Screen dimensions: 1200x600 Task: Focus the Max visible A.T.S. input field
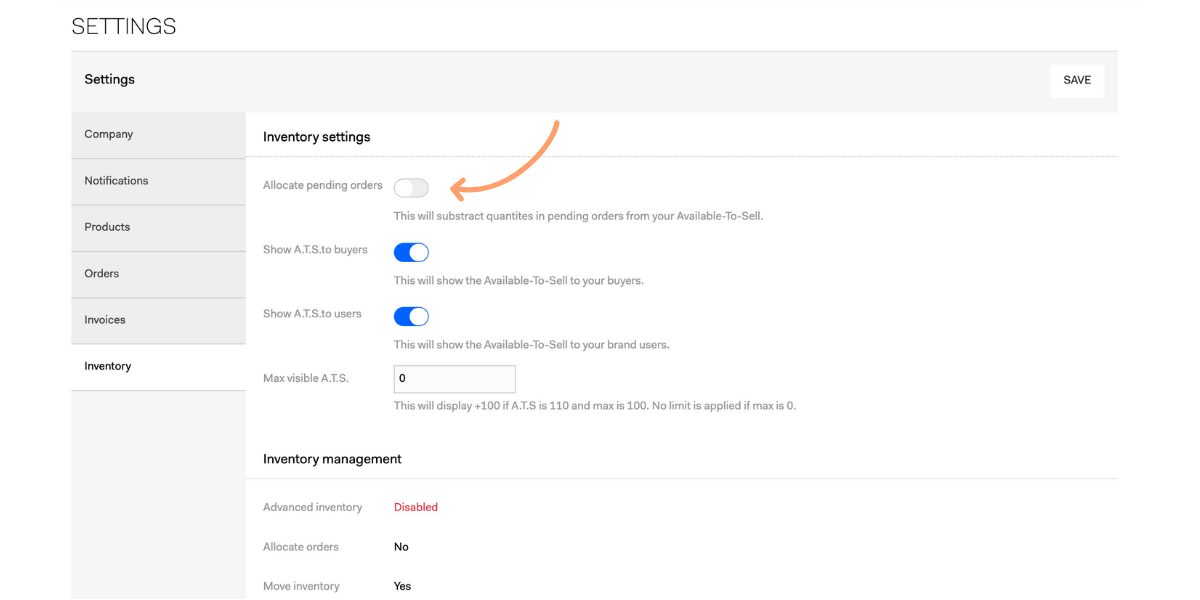coord(455,379)
